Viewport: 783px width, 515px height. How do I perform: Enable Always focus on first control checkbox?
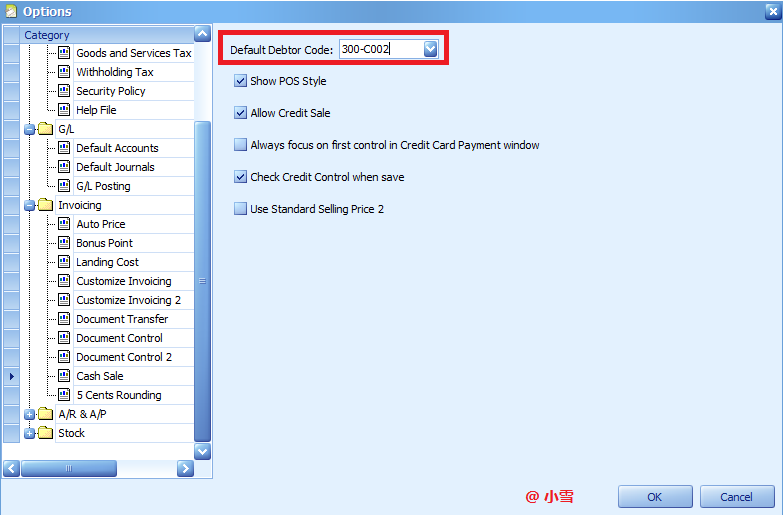pos(240,145)
